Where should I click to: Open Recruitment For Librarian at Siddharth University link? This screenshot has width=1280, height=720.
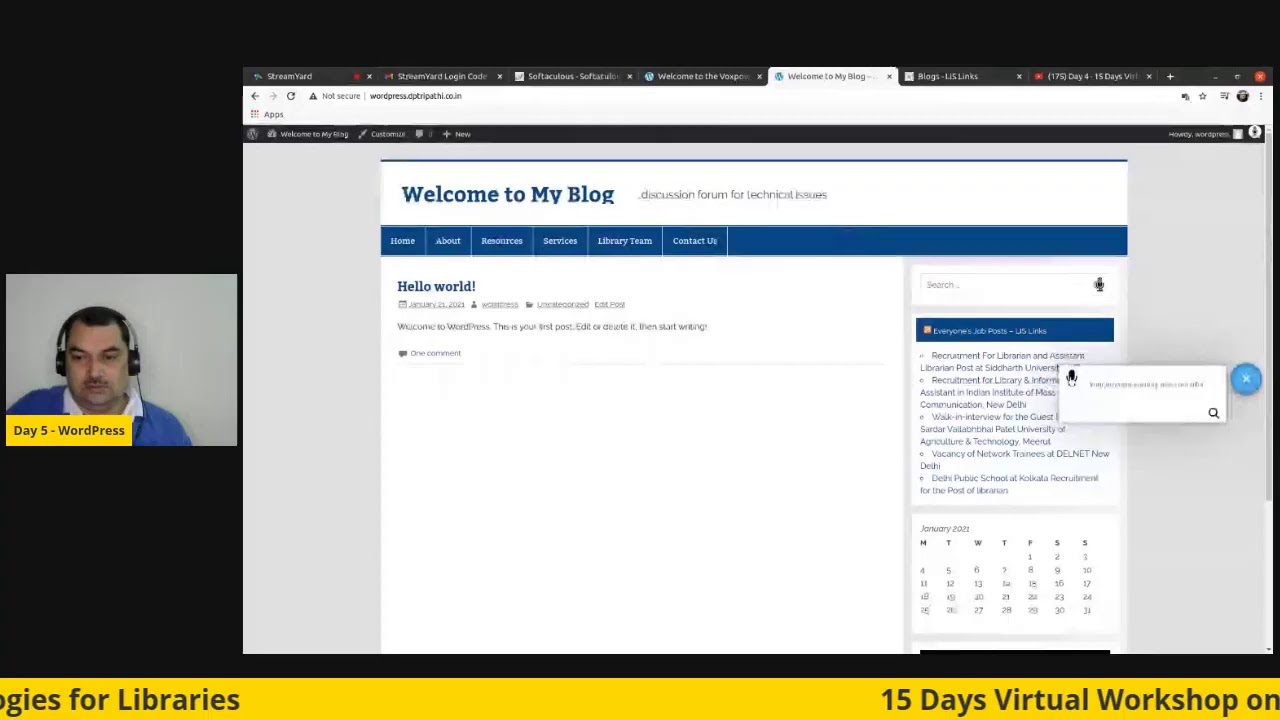1002,362
